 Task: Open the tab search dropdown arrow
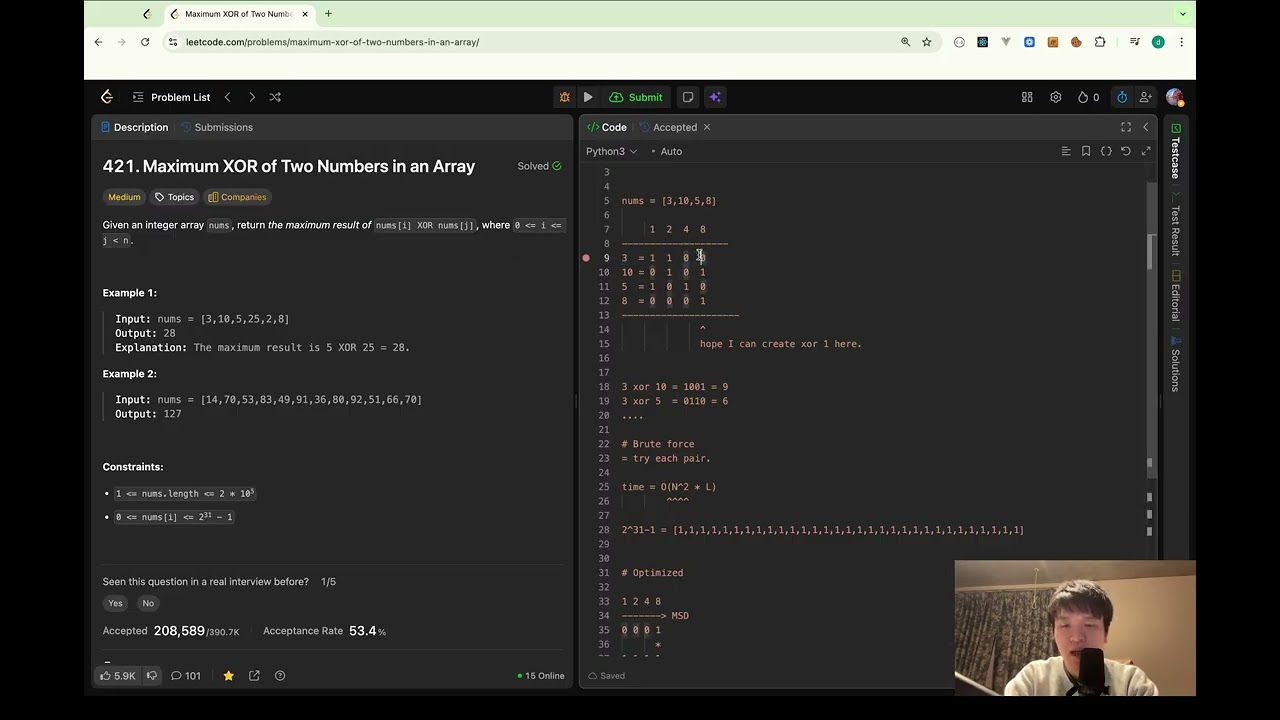(x=1183, y=14)
